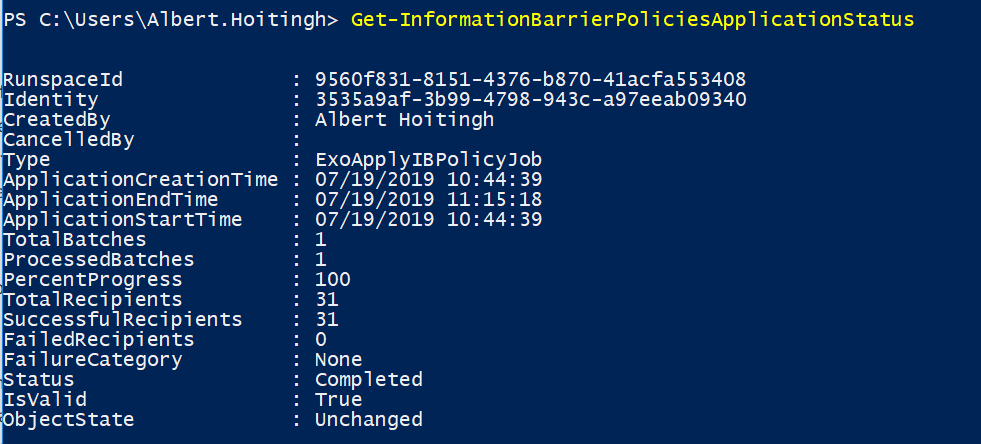Click the ObjectState value Unchanged
This screenshot has width=981, height=444.
tap(368, 419)
